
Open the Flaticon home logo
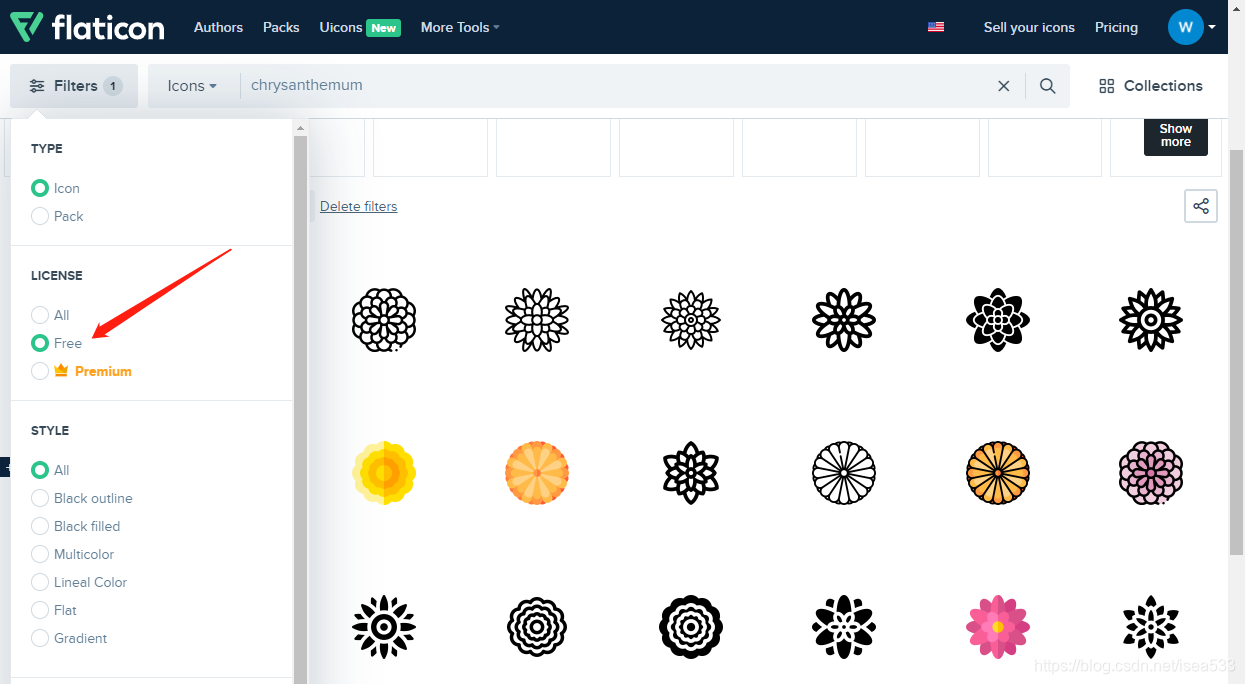click(86, 27)
